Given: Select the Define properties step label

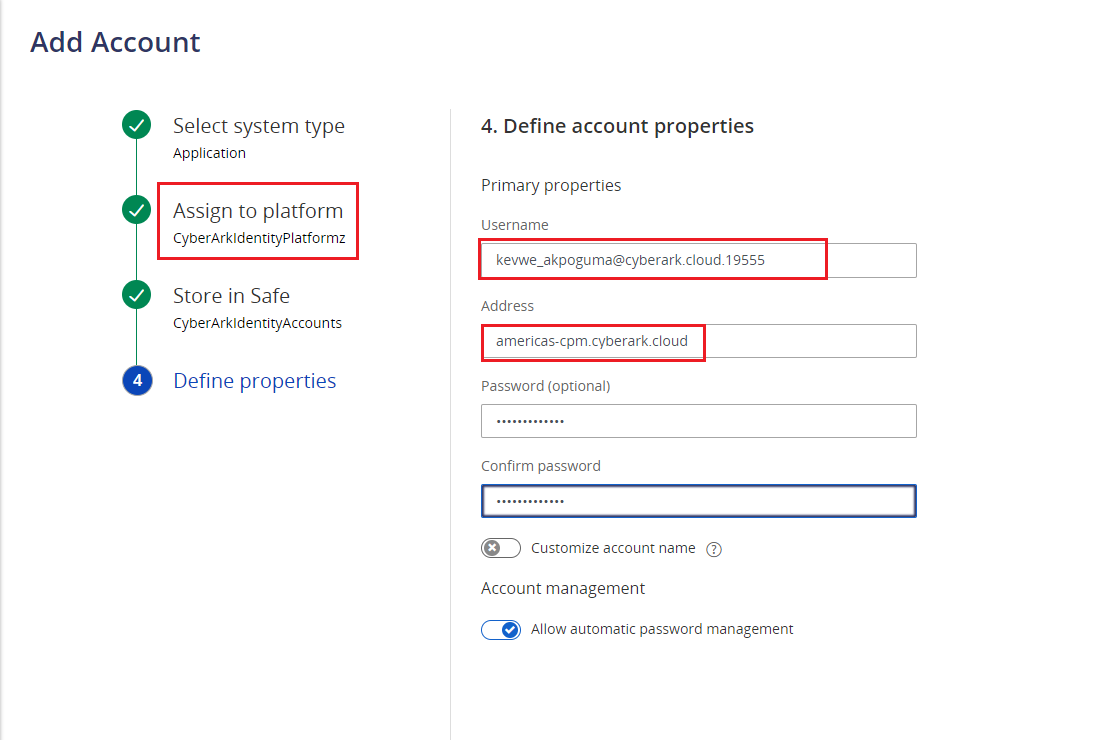Looking at the screenshot, I should point(254,380).
